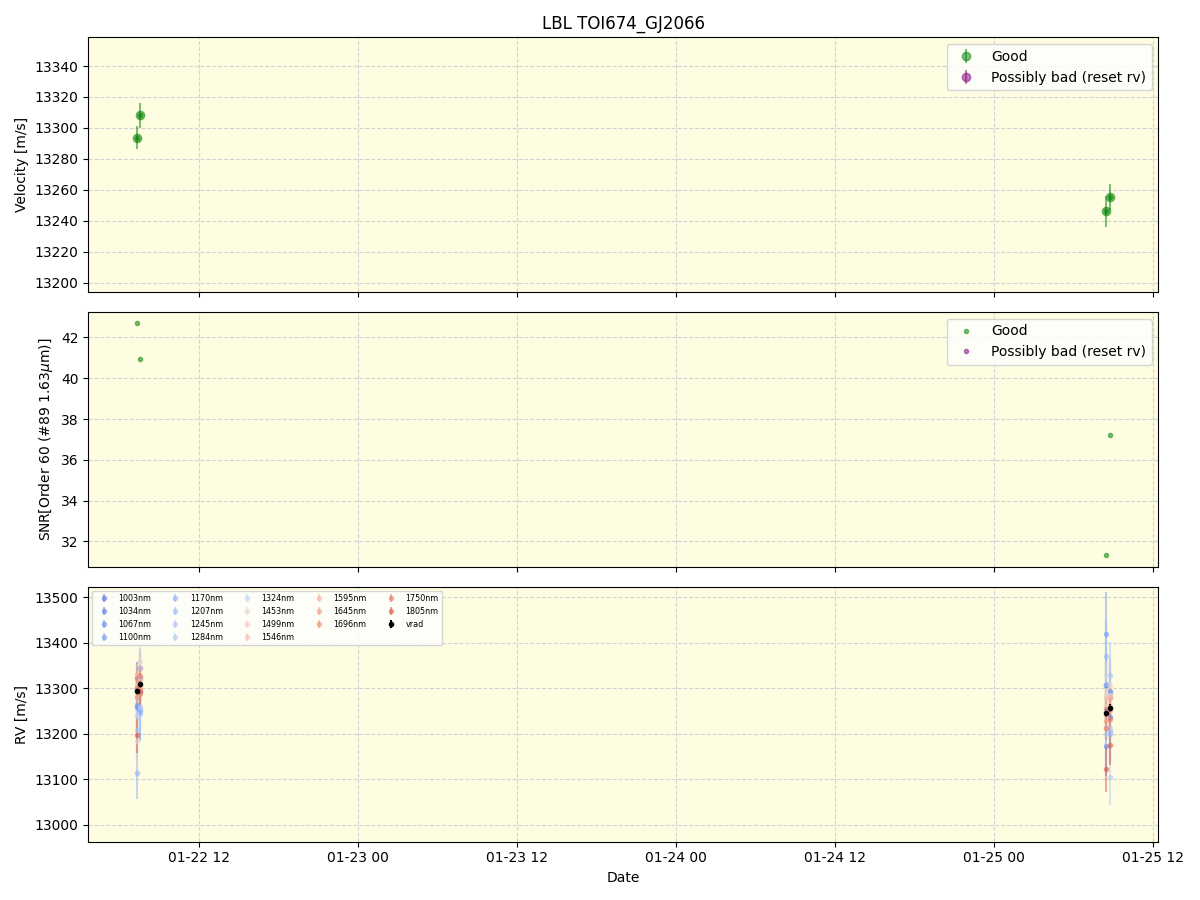Click the 1245nm legend marker
This screenshot has height=900, width=1200.
[176, 624]
